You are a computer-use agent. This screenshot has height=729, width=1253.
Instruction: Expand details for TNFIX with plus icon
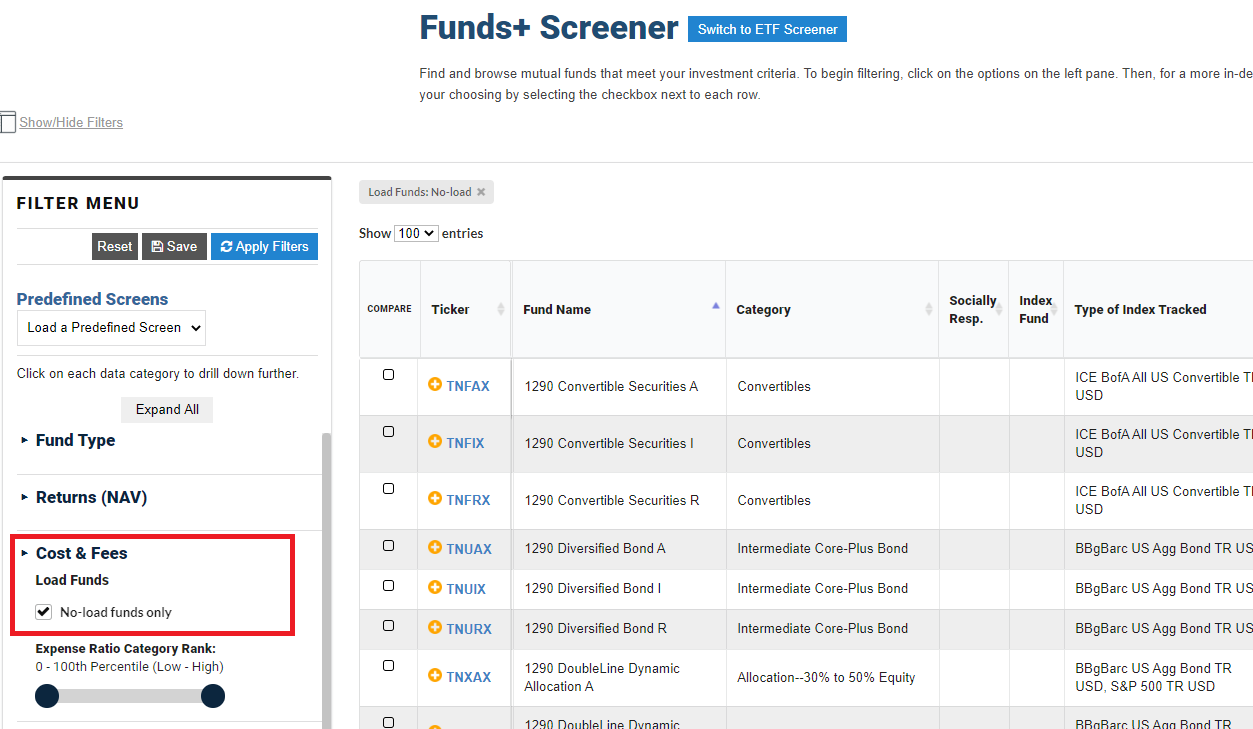coord(435,442)
